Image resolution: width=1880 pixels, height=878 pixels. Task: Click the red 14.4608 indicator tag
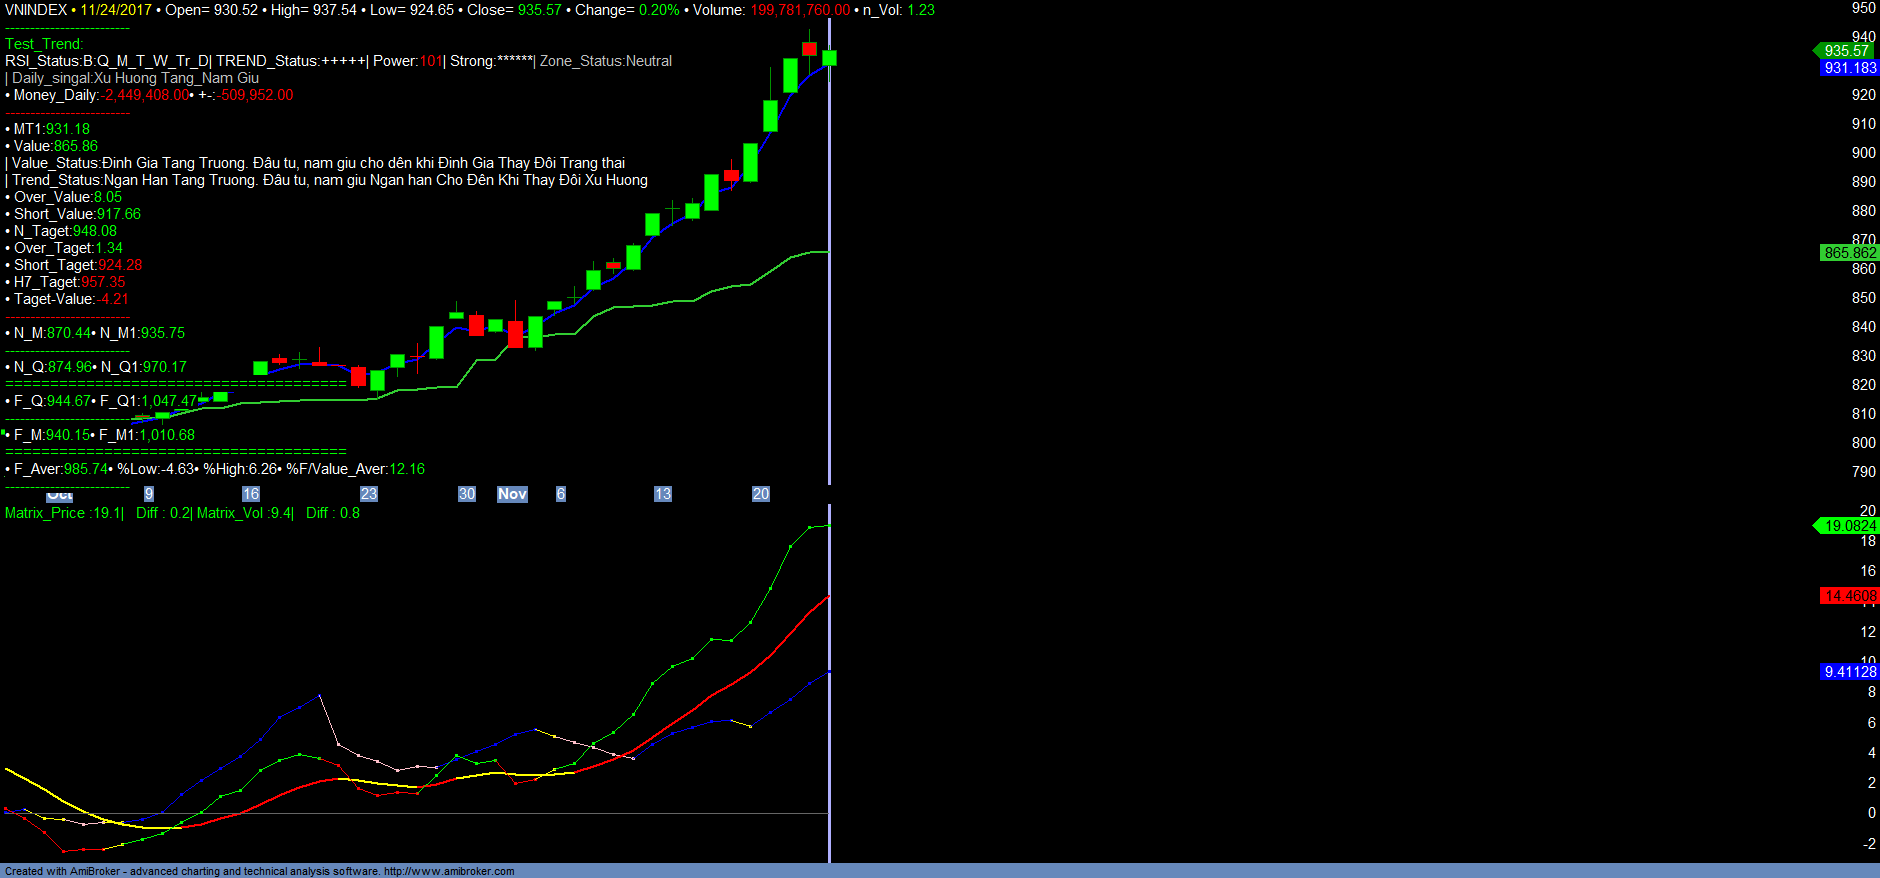coord(1849,596)
